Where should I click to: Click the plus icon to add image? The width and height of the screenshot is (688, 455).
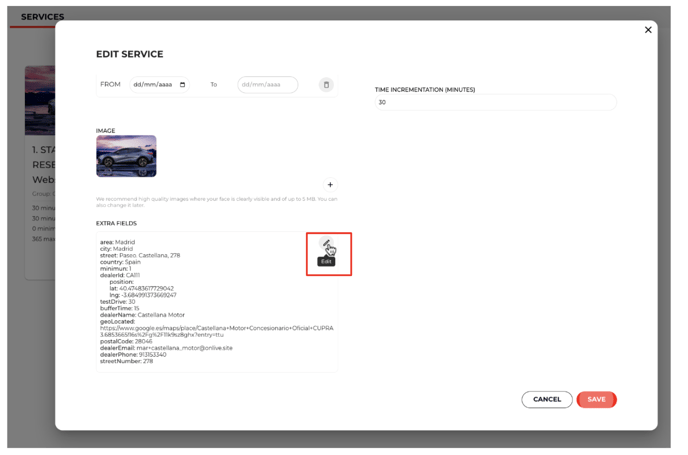(x=330, y=185)
